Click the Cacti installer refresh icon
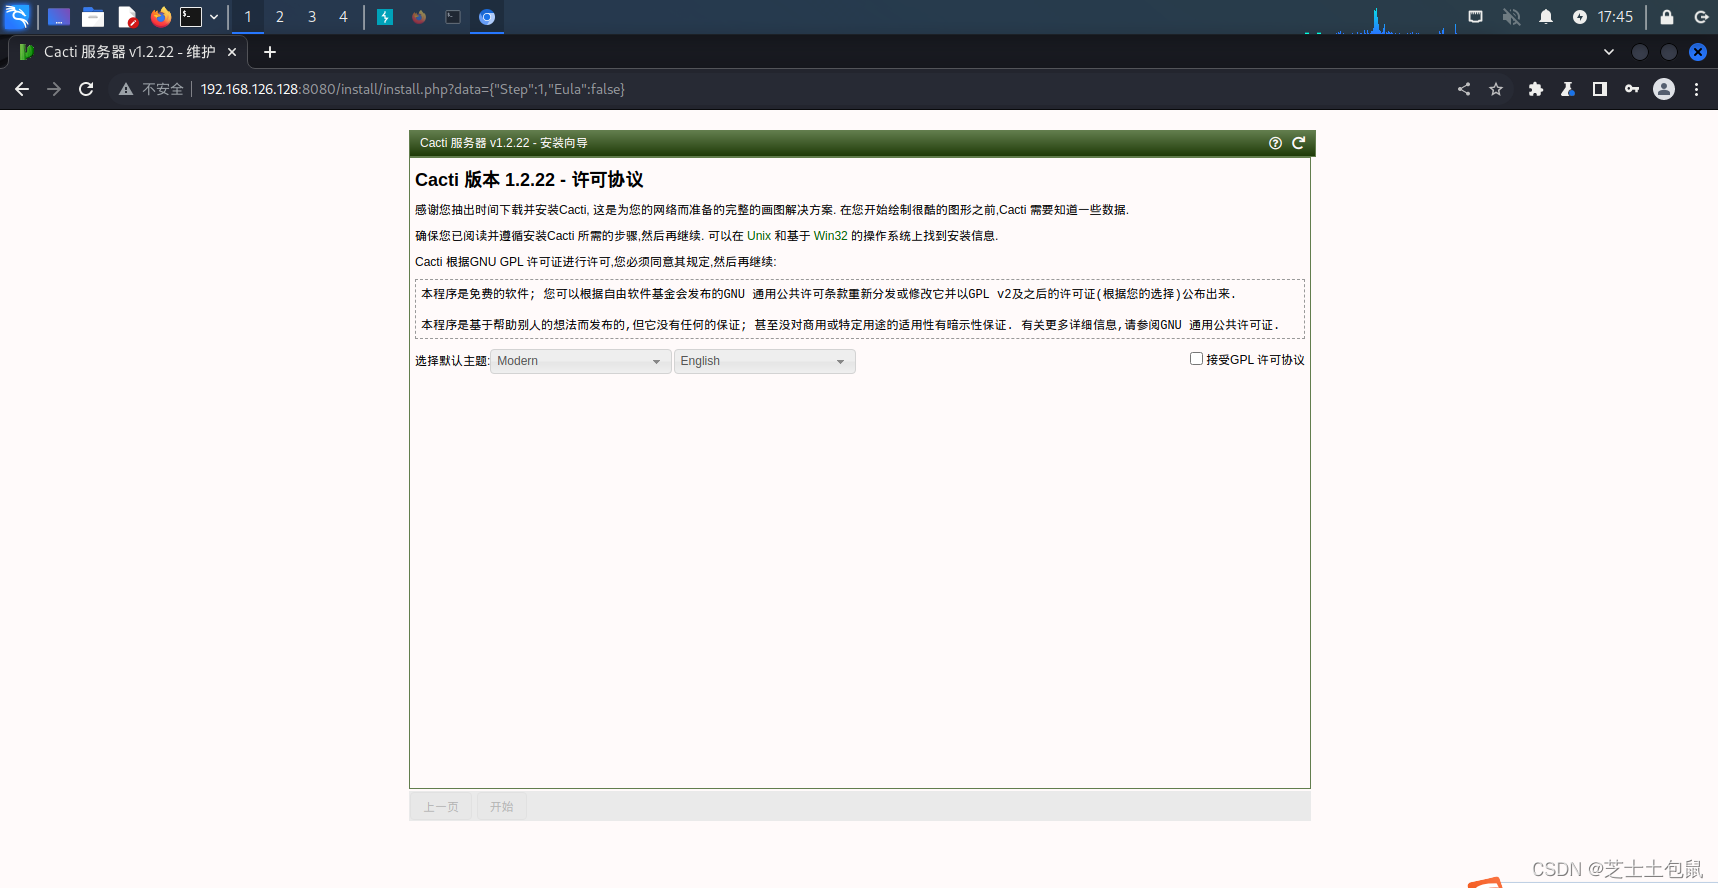Image resolution: width=1718 pixels, height=888 pixels. point(1298,143)
